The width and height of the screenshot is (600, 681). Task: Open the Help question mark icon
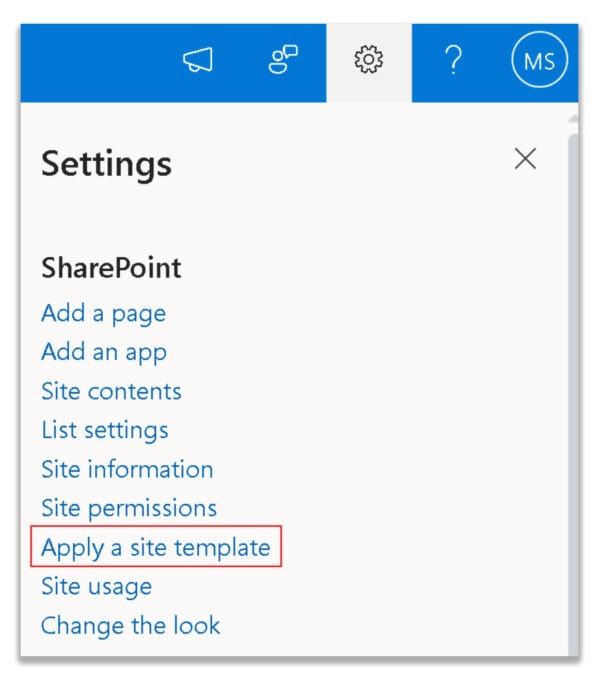tap(453, 60)
